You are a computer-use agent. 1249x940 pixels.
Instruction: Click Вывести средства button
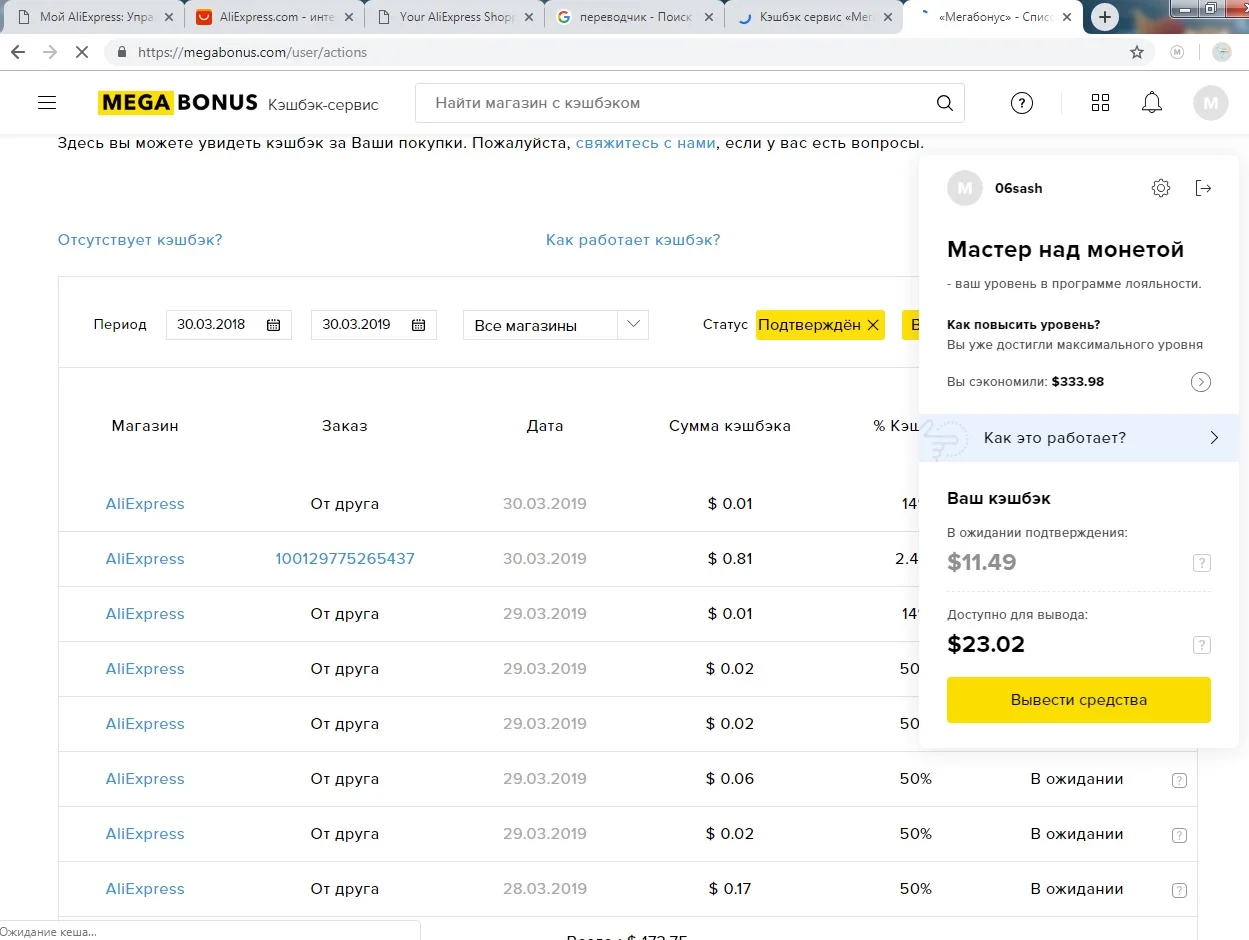click(x=1079, y=700)
